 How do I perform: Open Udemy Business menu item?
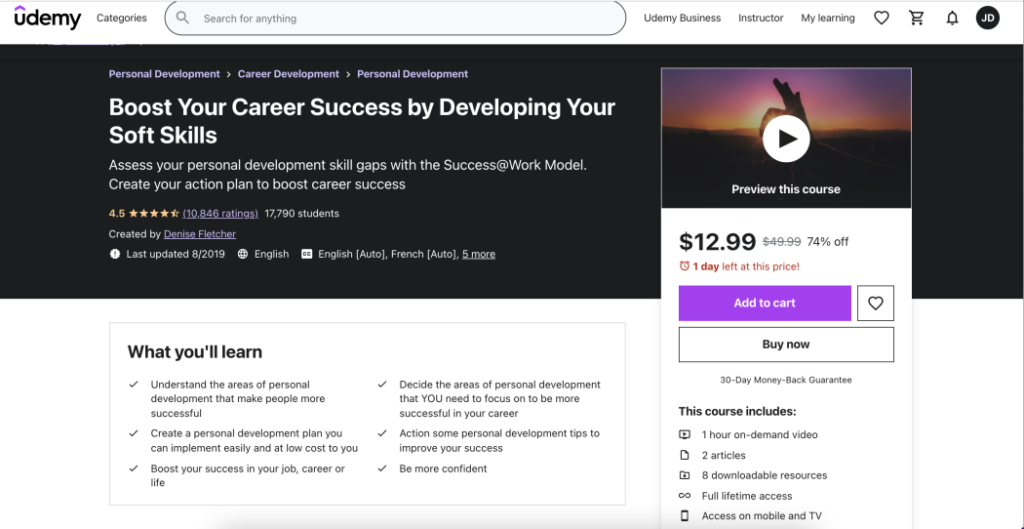[682, 18]
